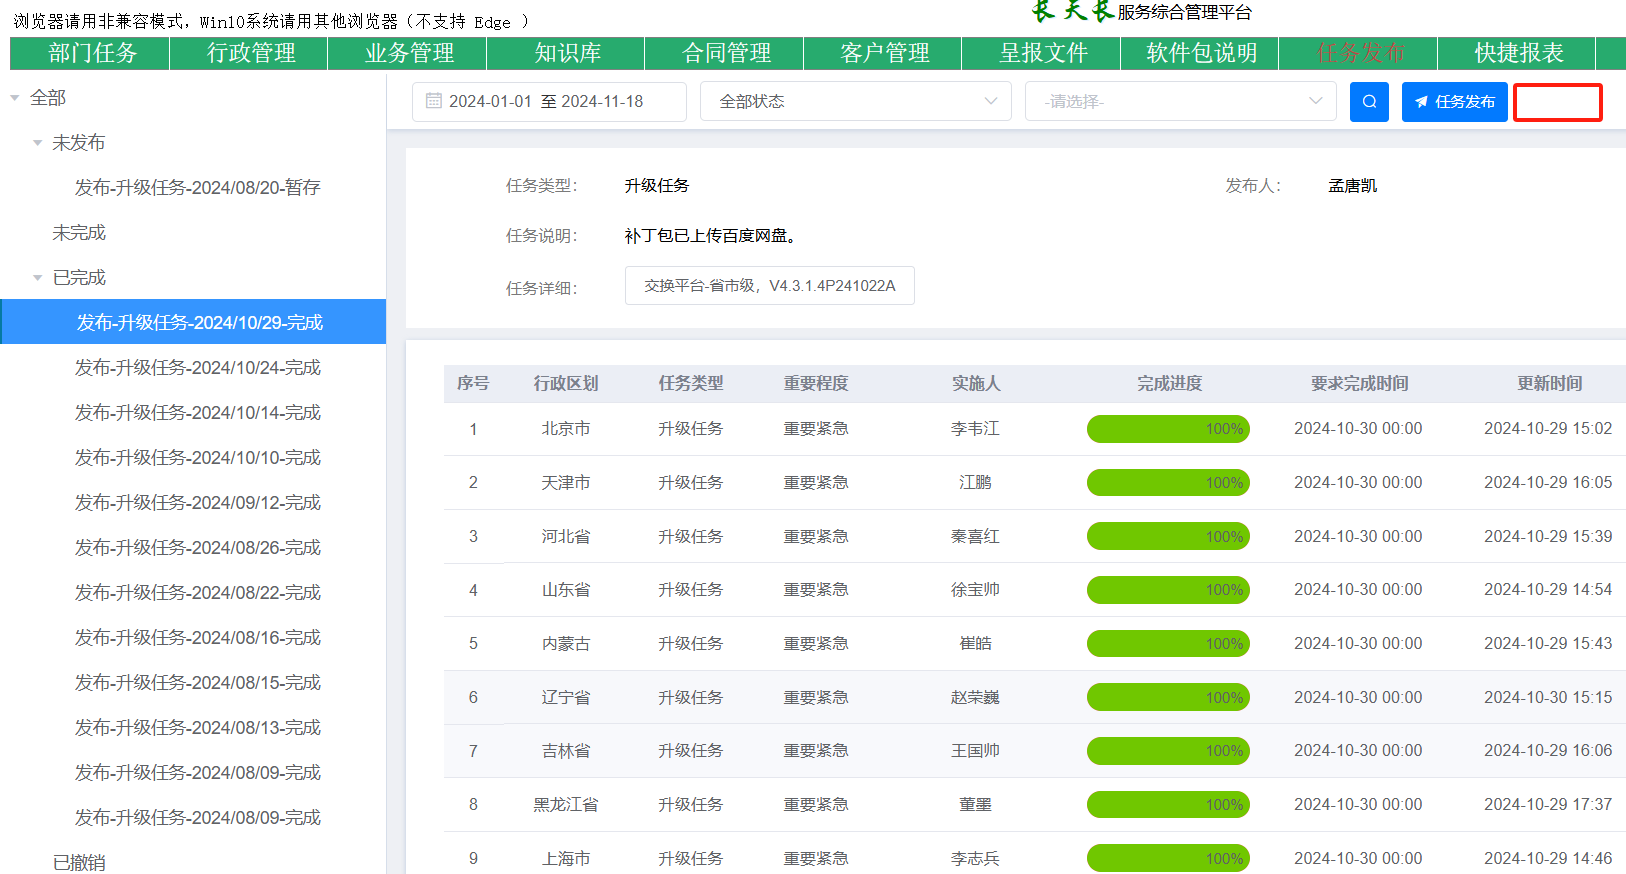Viewport: 1626px width, 874px height.
Task: Open the red 任务发布 menu tab
Action: tap(1360, 53)
